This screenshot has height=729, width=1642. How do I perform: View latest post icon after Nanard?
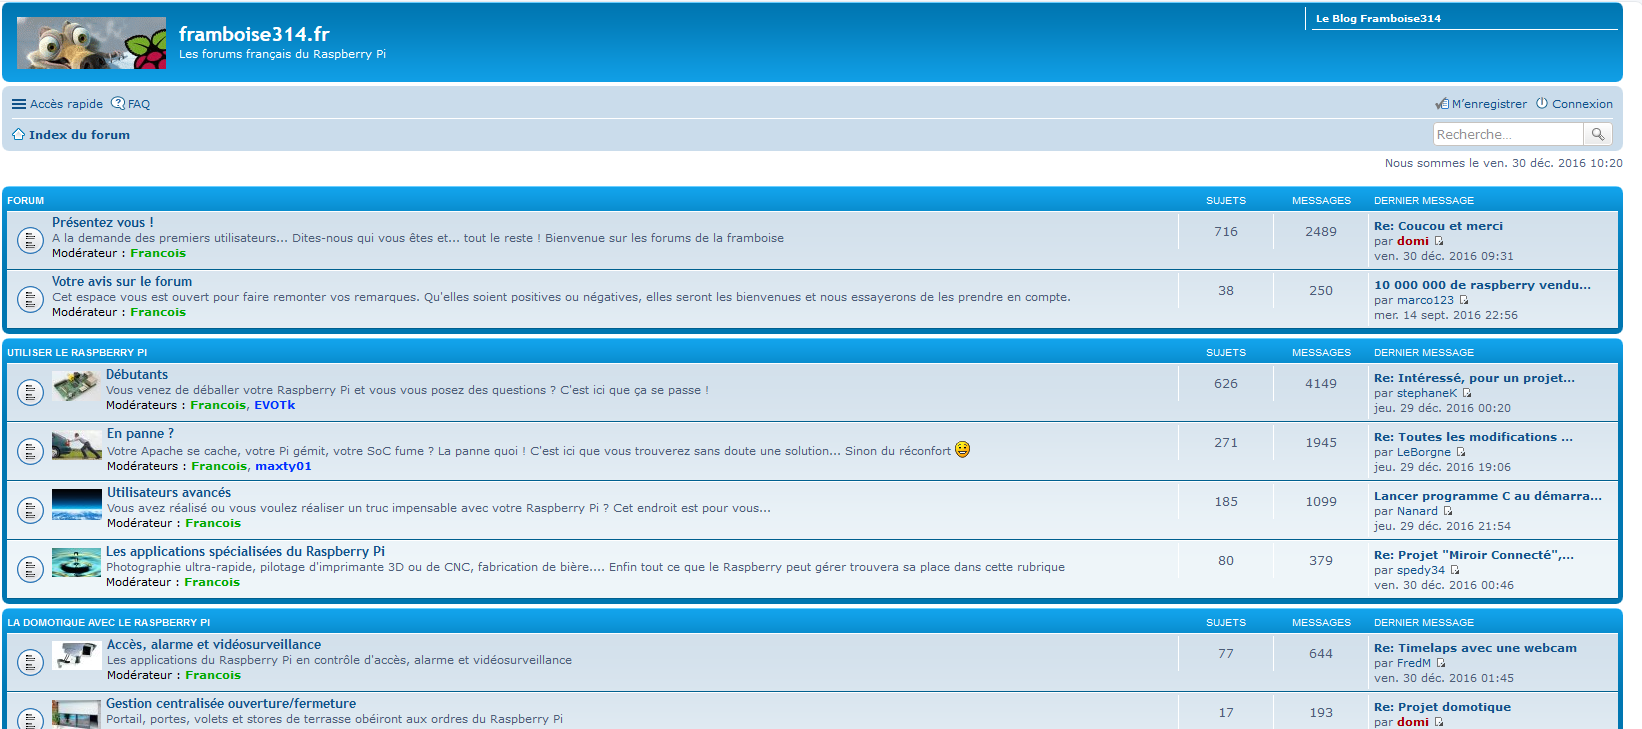[1448, 511]
